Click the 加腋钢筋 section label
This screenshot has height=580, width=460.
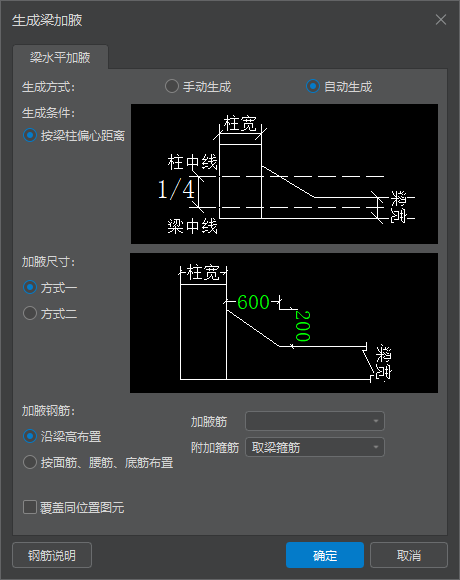[48, 411]
